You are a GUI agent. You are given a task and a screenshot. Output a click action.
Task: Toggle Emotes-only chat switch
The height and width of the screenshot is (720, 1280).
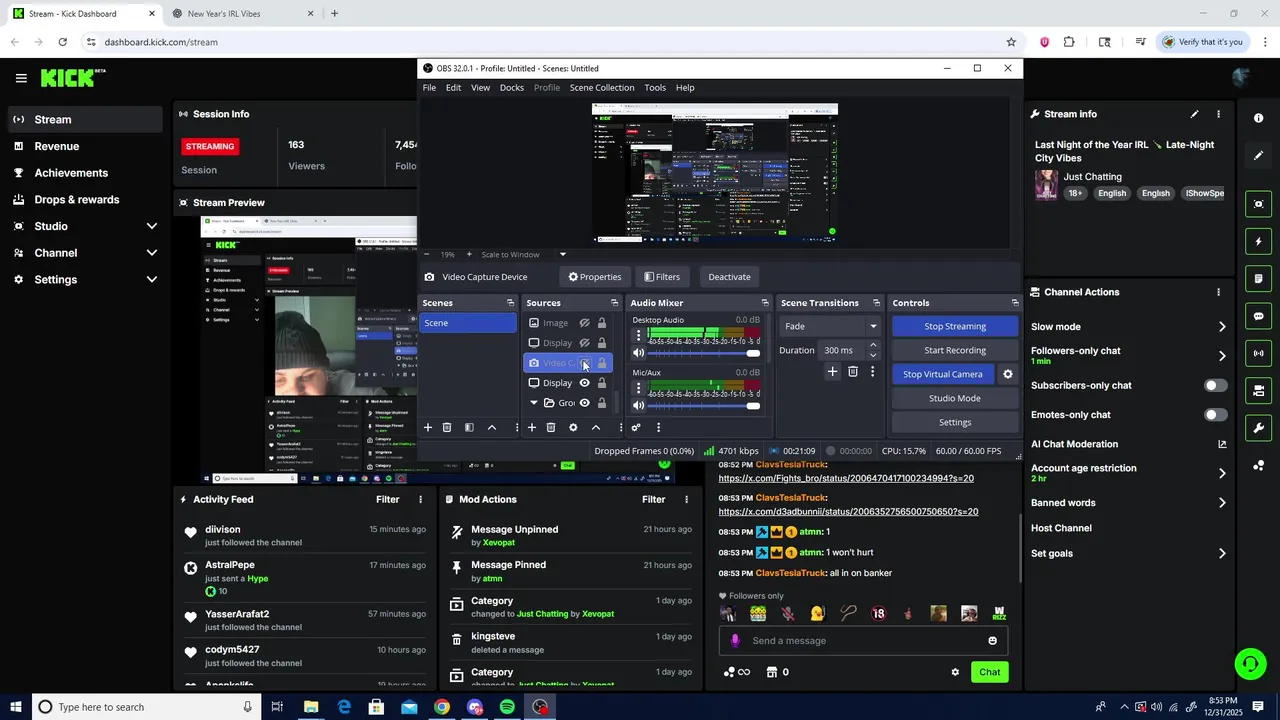[x=1215, y=414]
